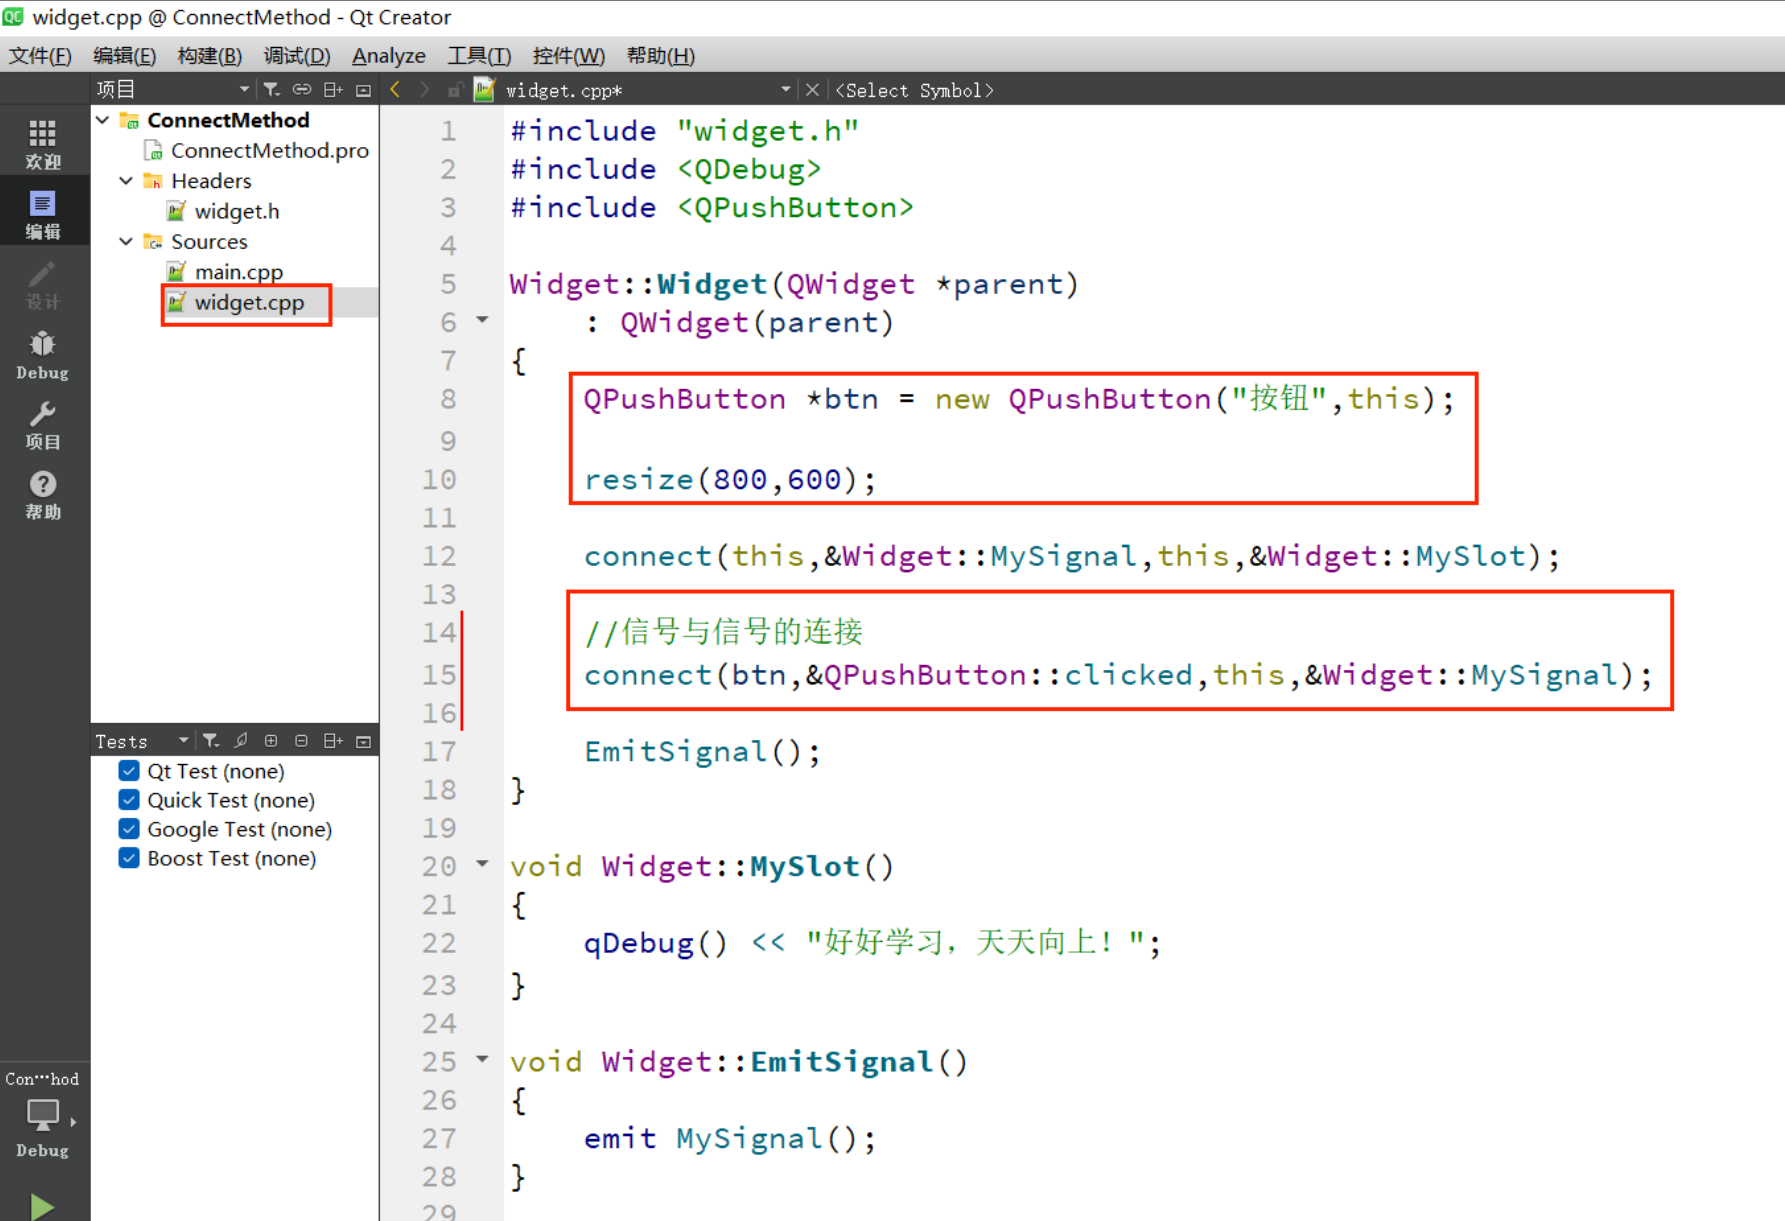The width and height of the screenshot is (1785, 1221).
Task: Select widget.cpp in Sources
Action: 249,303
